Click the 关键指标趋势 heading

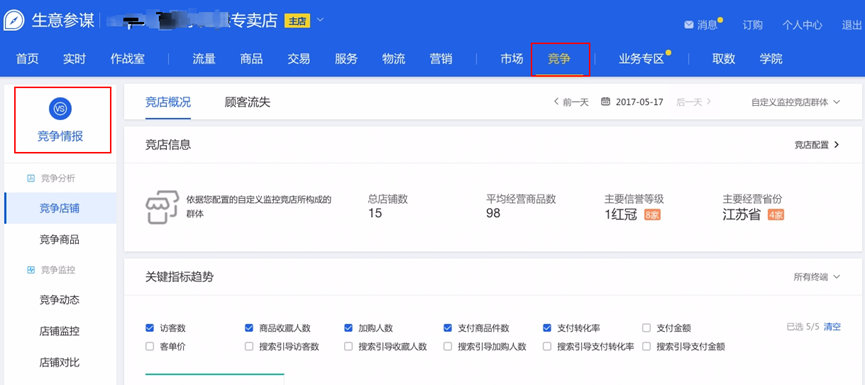pos(179,277)
